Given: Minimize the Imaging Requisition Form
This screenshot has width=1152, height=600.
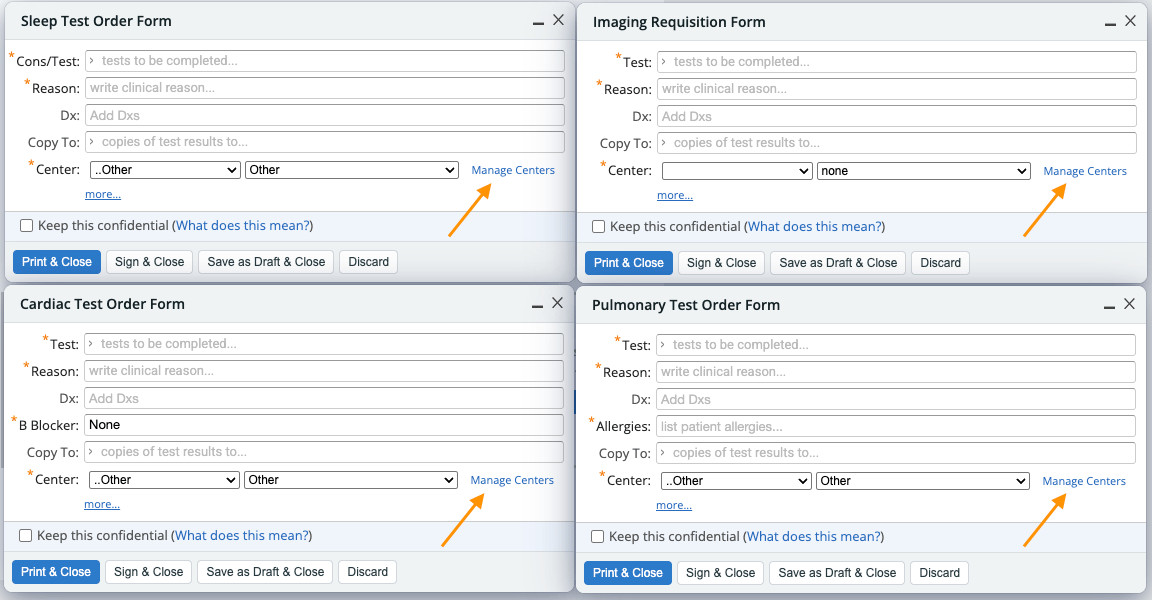Looking at the screenshot, I should click(x=1110, y=24).
